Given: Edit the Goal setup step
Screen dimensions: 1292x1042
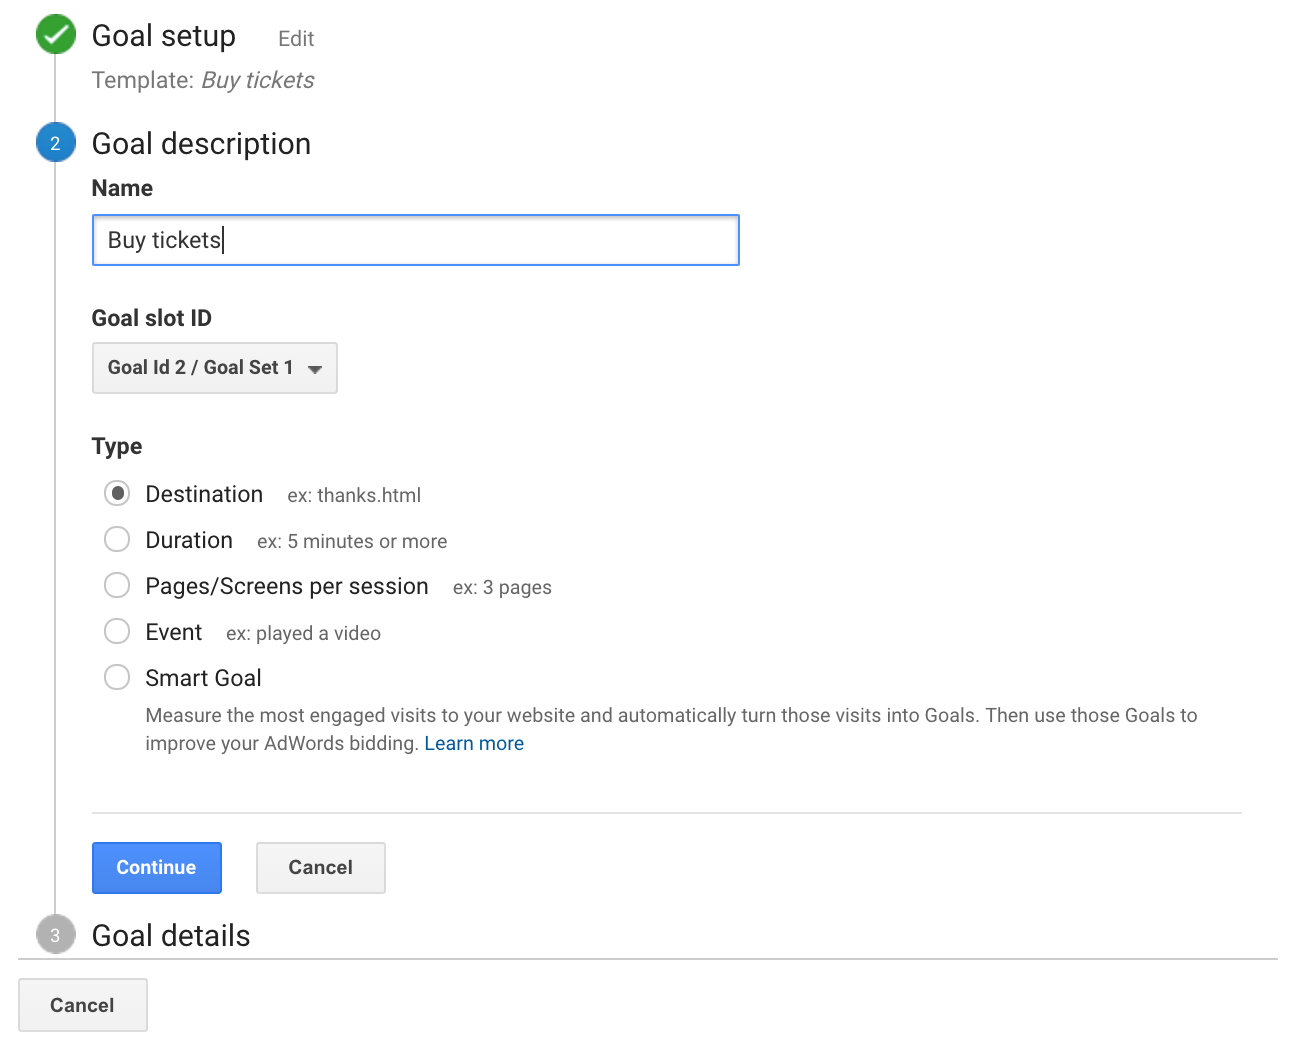Looking at the screenshot, I should click(x=296, y=39).
